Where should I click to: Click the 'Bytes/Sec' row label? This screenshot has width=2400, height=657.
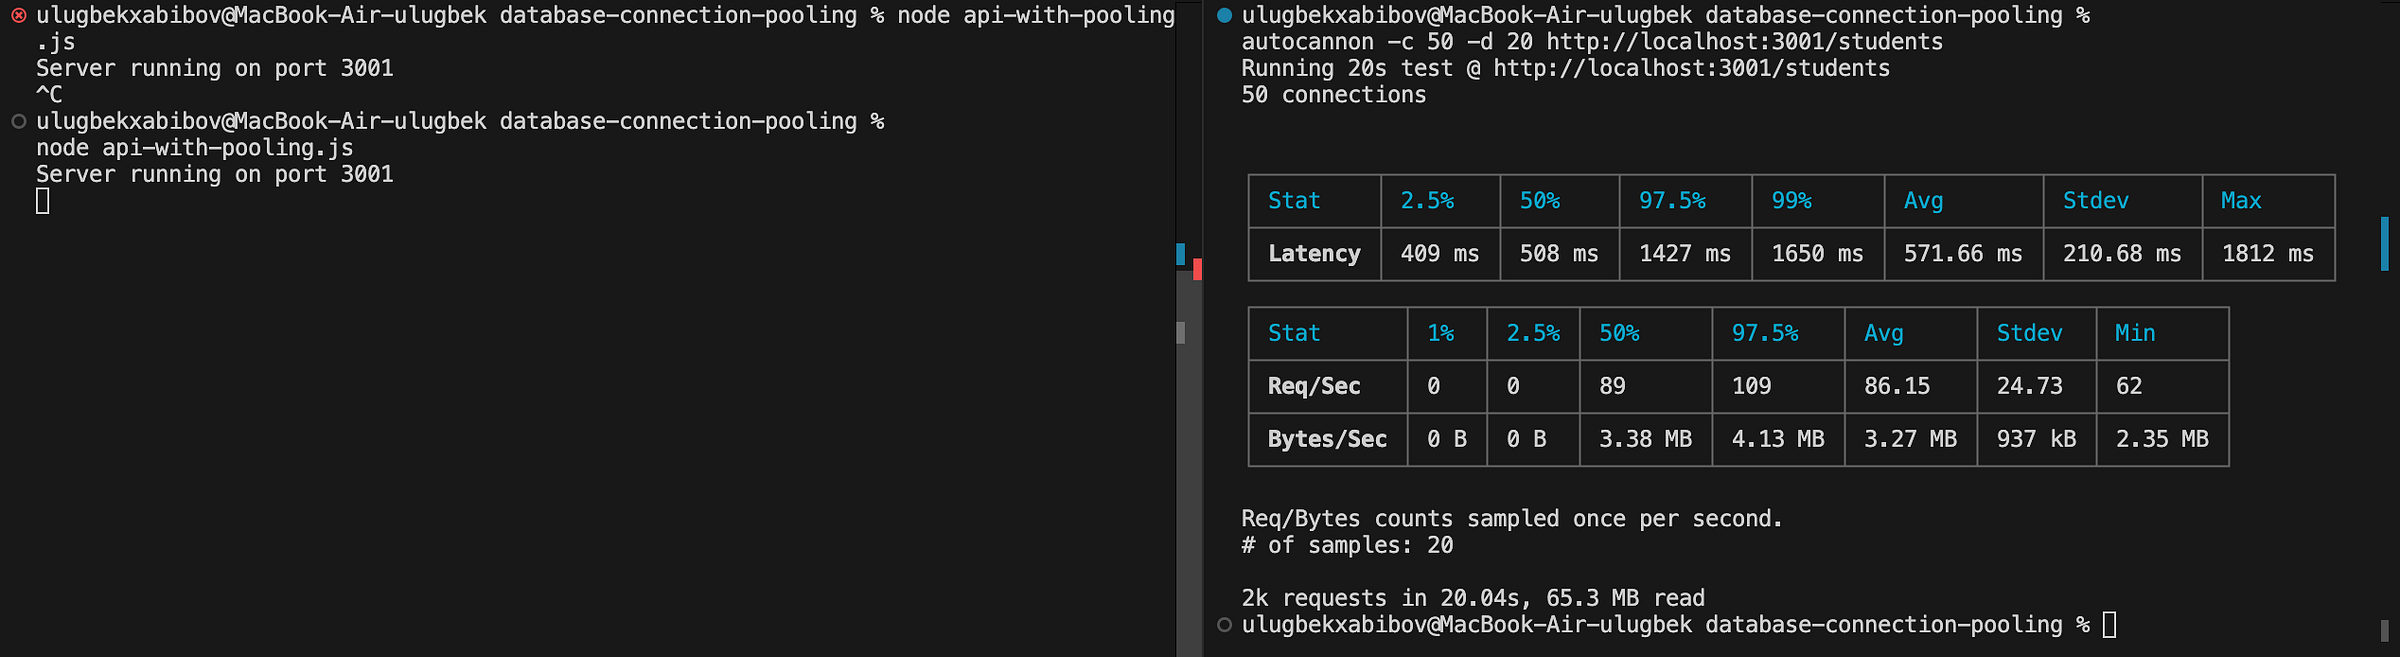1327,439
